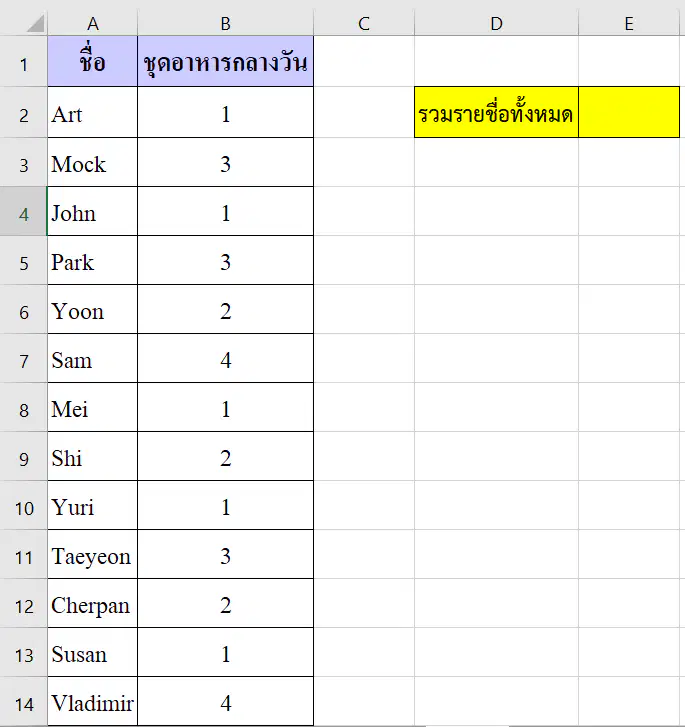Select the cell containing Vladimir
This screenshot has height=727, width=685.
coord(92,701)
